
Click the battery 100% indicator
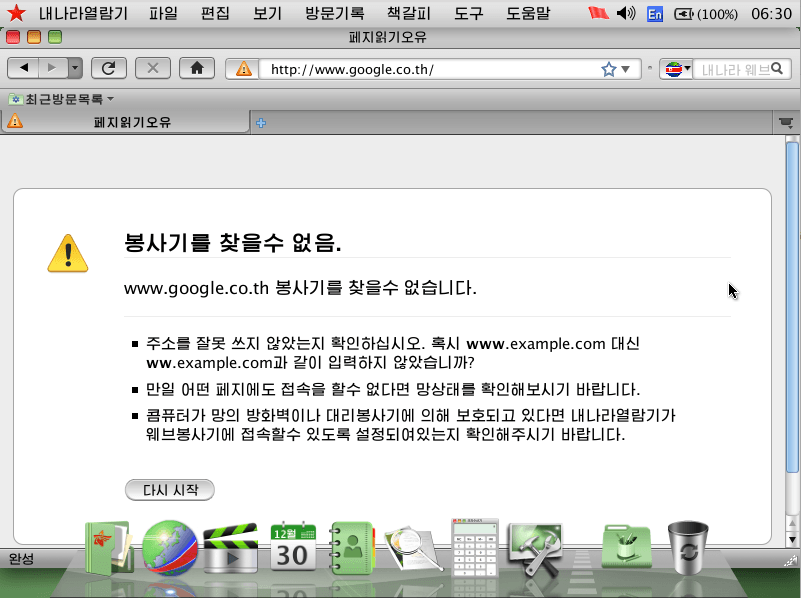[706, 14]
